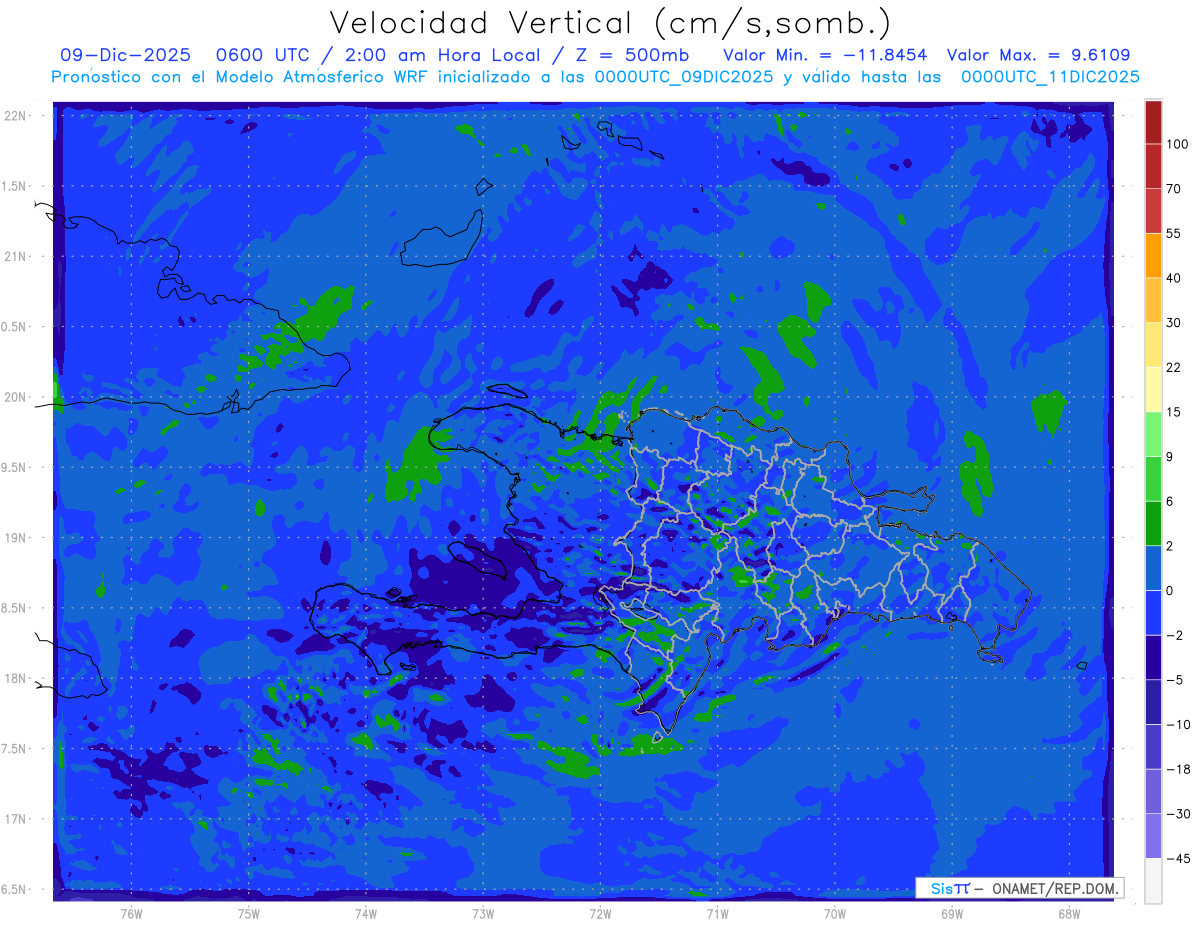
Task: Select the Z = 500mb level text
Action: coord(631,56)
